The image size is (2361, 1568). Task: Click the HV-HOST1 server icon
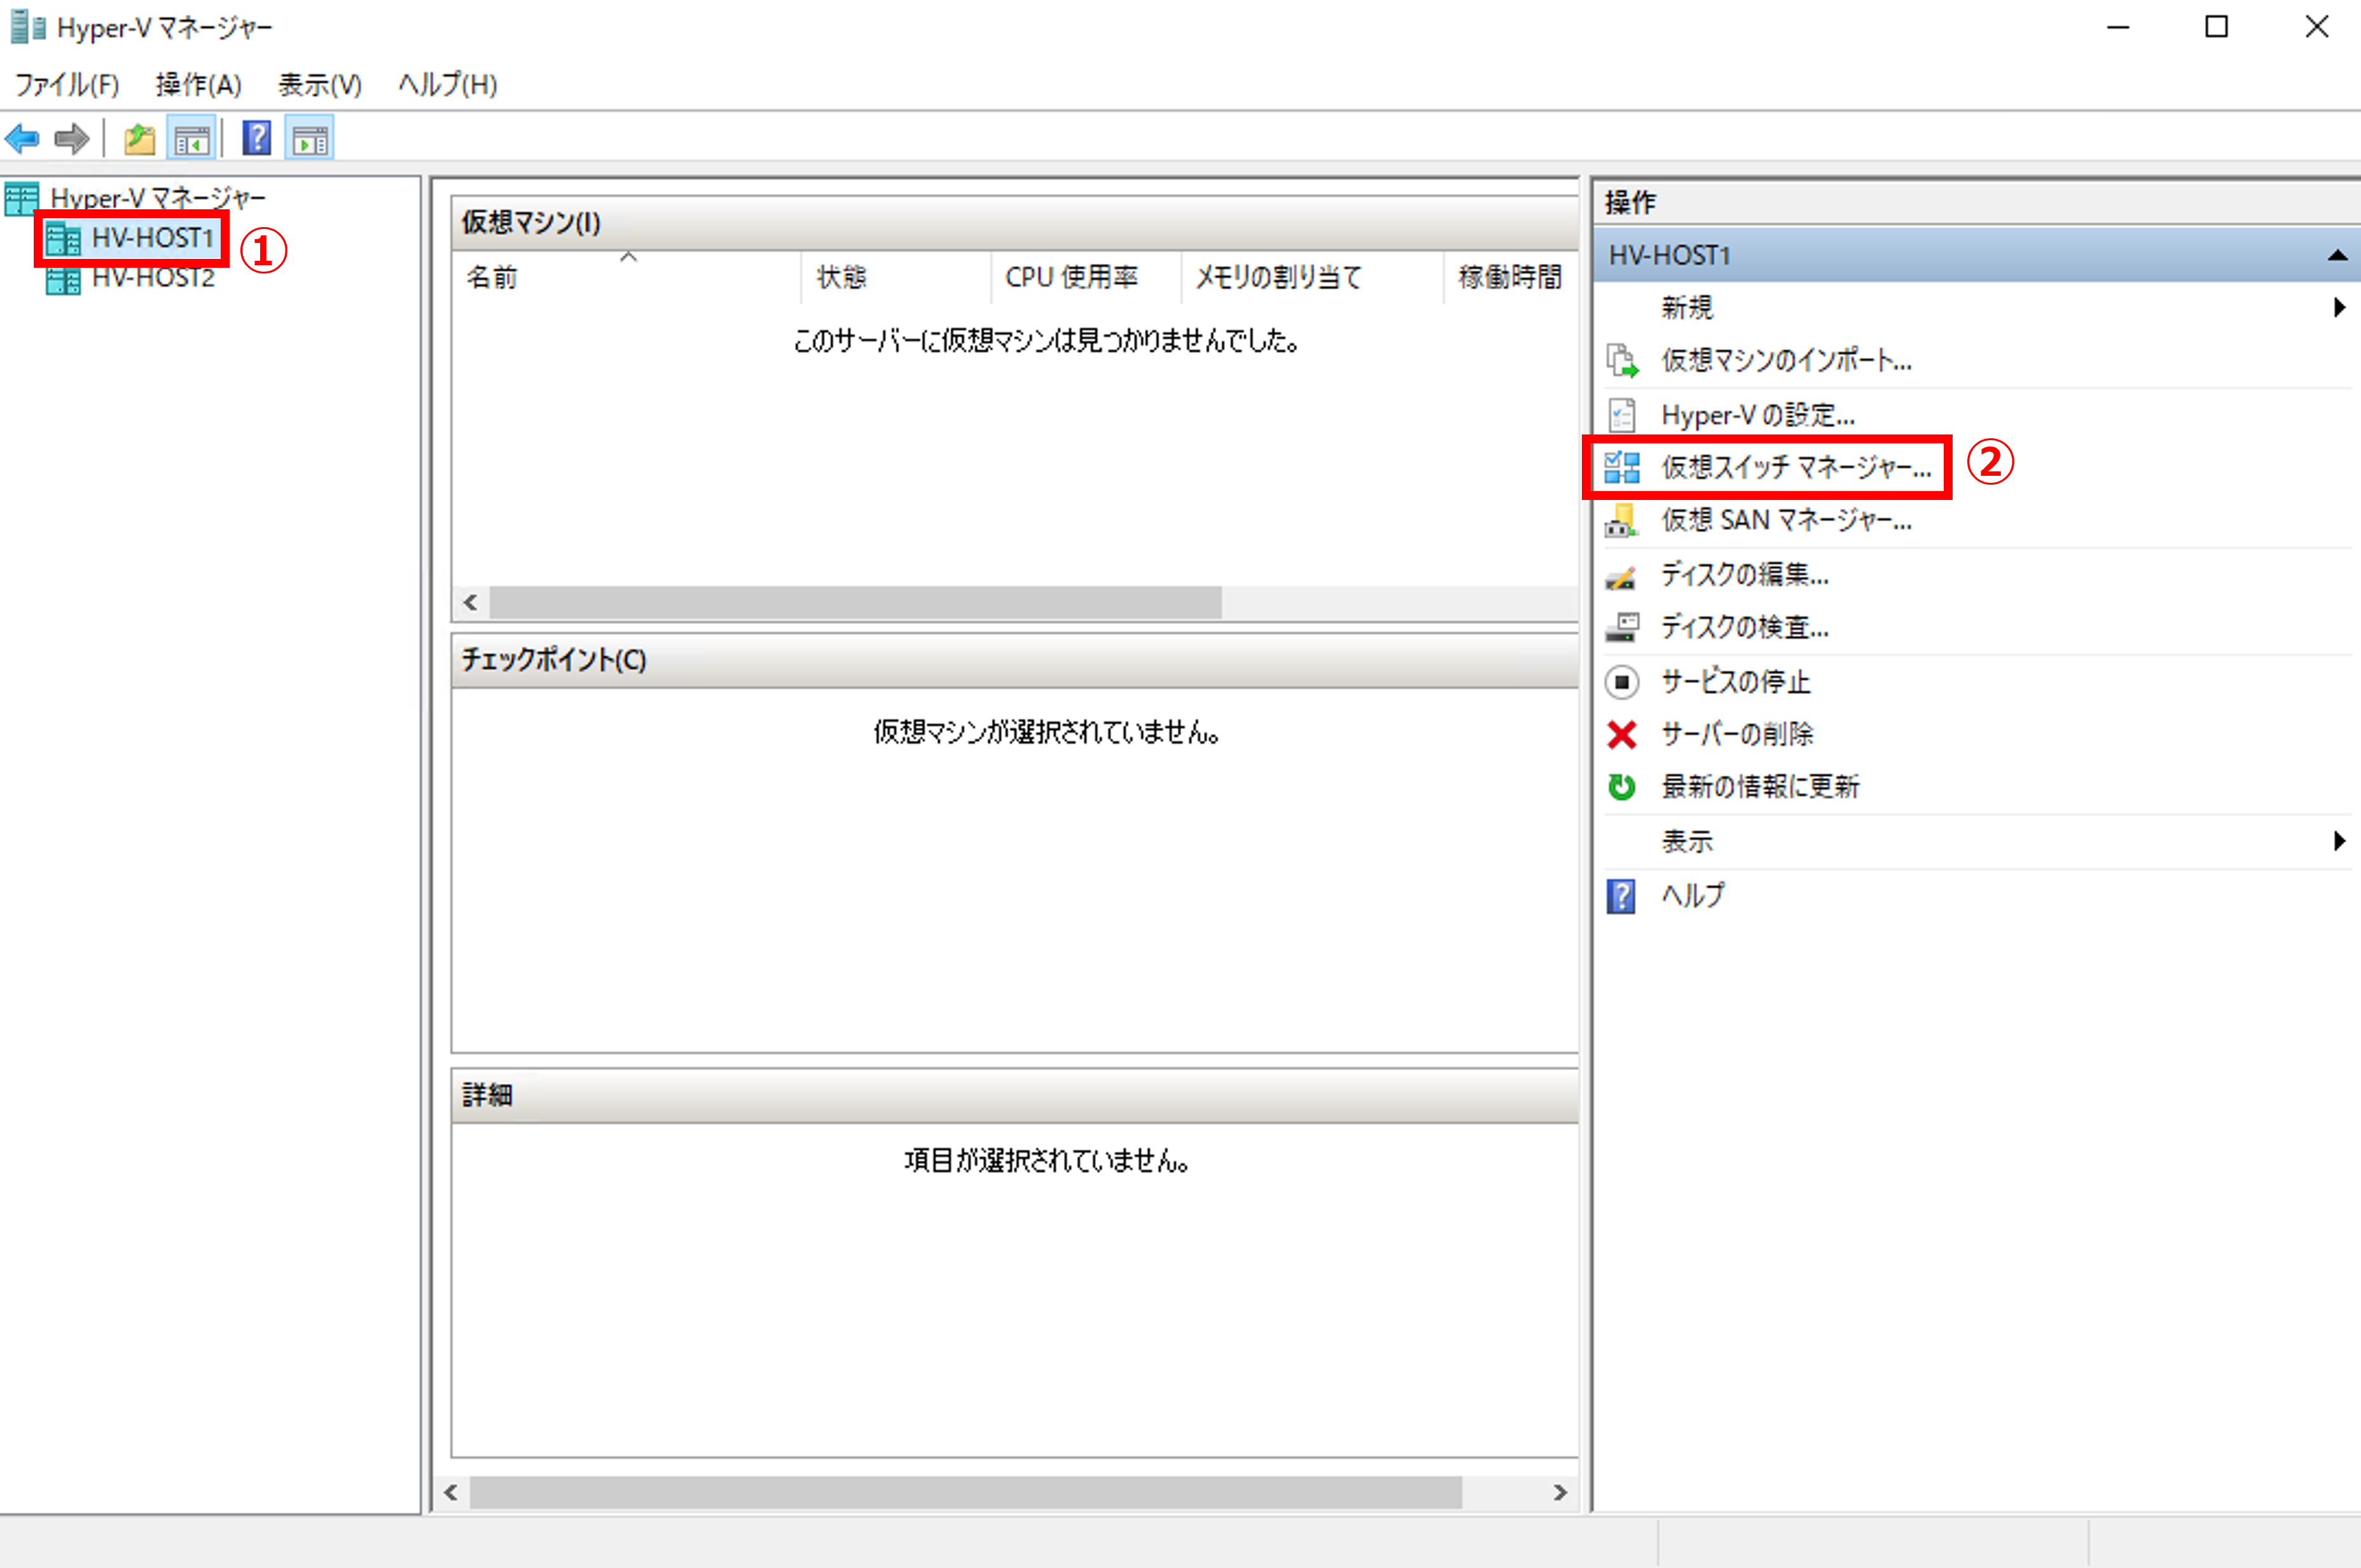click(x=64, y=239)
